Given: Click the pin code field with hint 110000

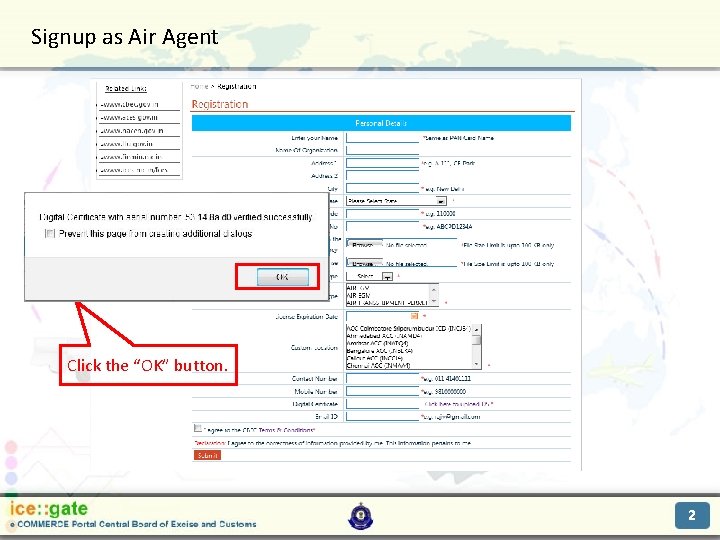Looking at the screenshot, I should click(x=382, y=214).
